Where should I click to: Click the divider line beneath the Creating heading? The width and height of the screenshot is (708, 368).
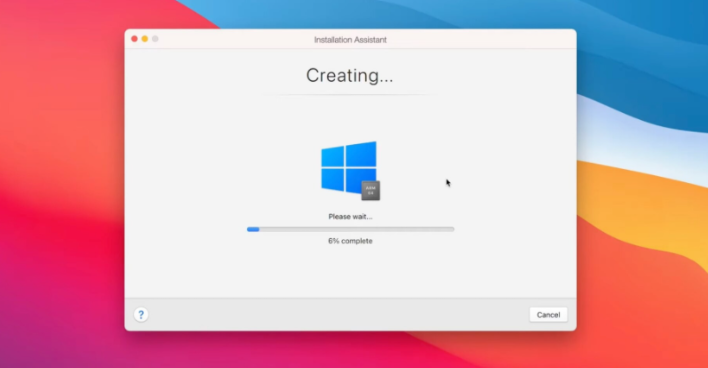(x=350, y=95)
